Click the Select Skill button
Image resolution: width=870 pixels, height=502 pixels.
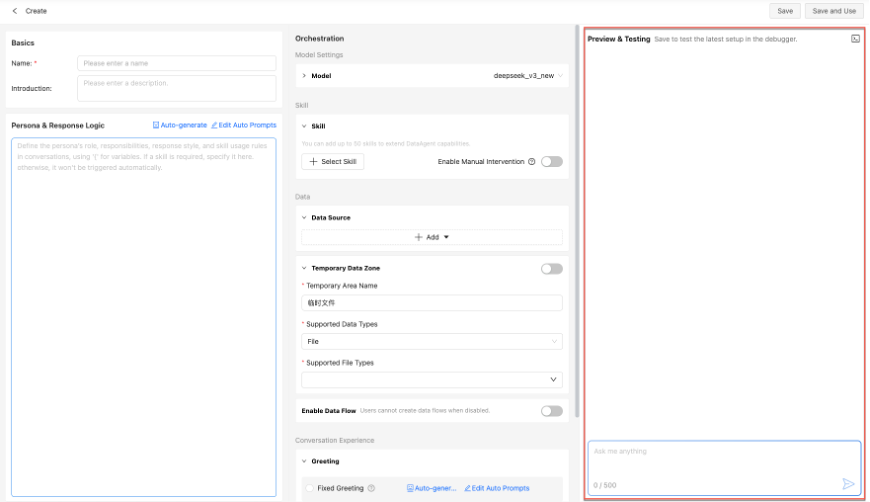pos(332,162)
